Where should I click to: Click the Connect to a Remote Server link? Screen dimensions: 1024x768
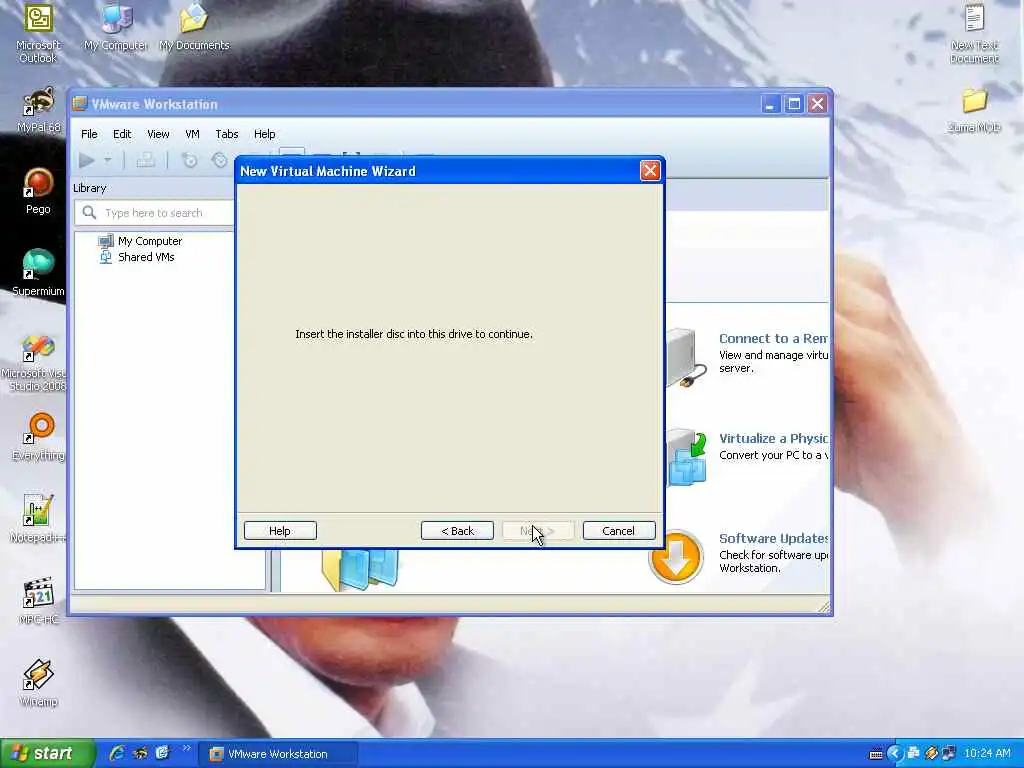click(773, 338)
